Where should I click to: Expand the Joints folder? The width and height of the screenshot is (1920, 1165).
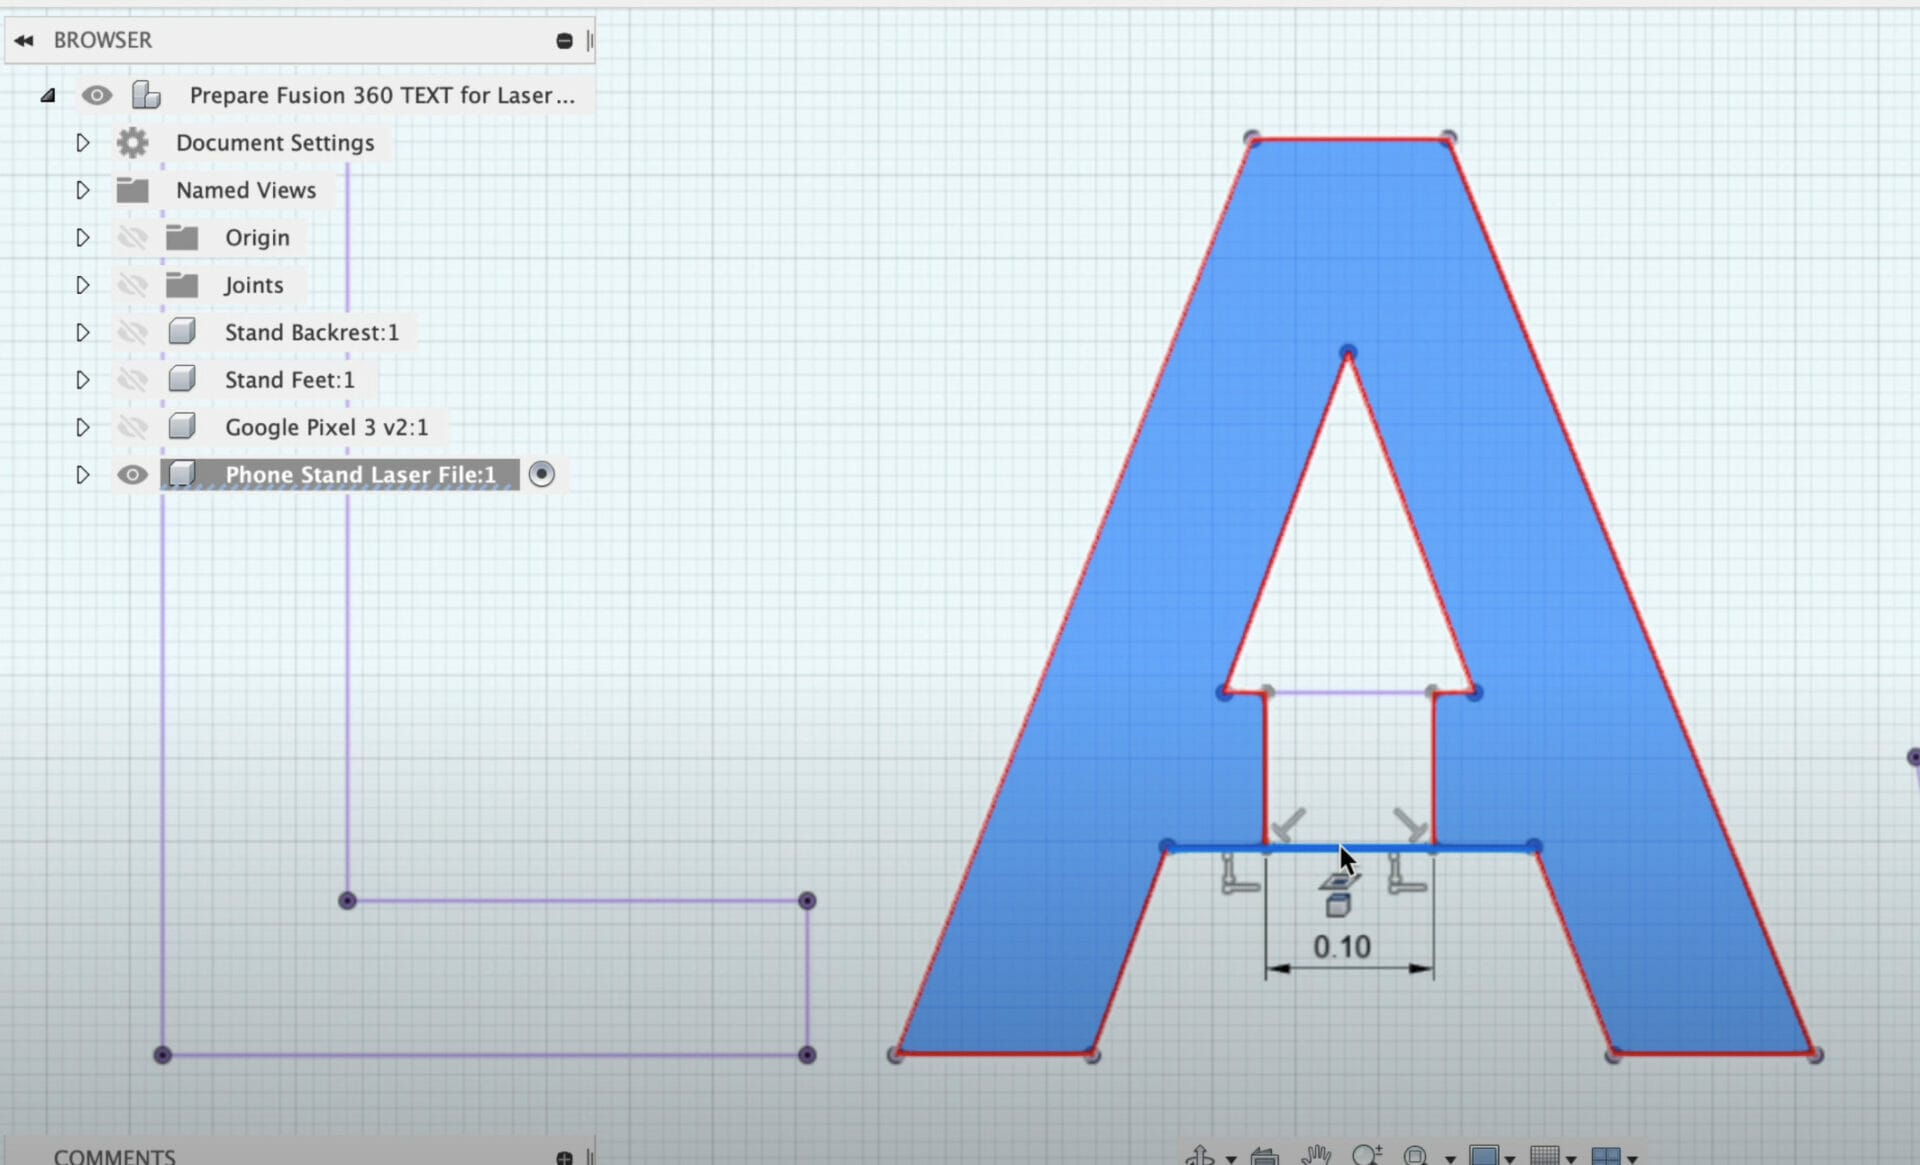[x=82, y=284]
